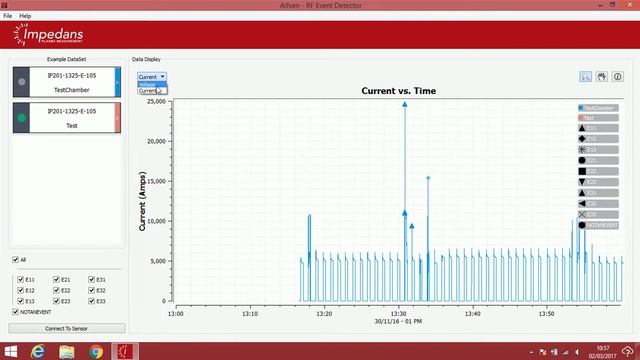Select the zoom tool above the chart
This screenshot has width=640, height=360.
586,76
